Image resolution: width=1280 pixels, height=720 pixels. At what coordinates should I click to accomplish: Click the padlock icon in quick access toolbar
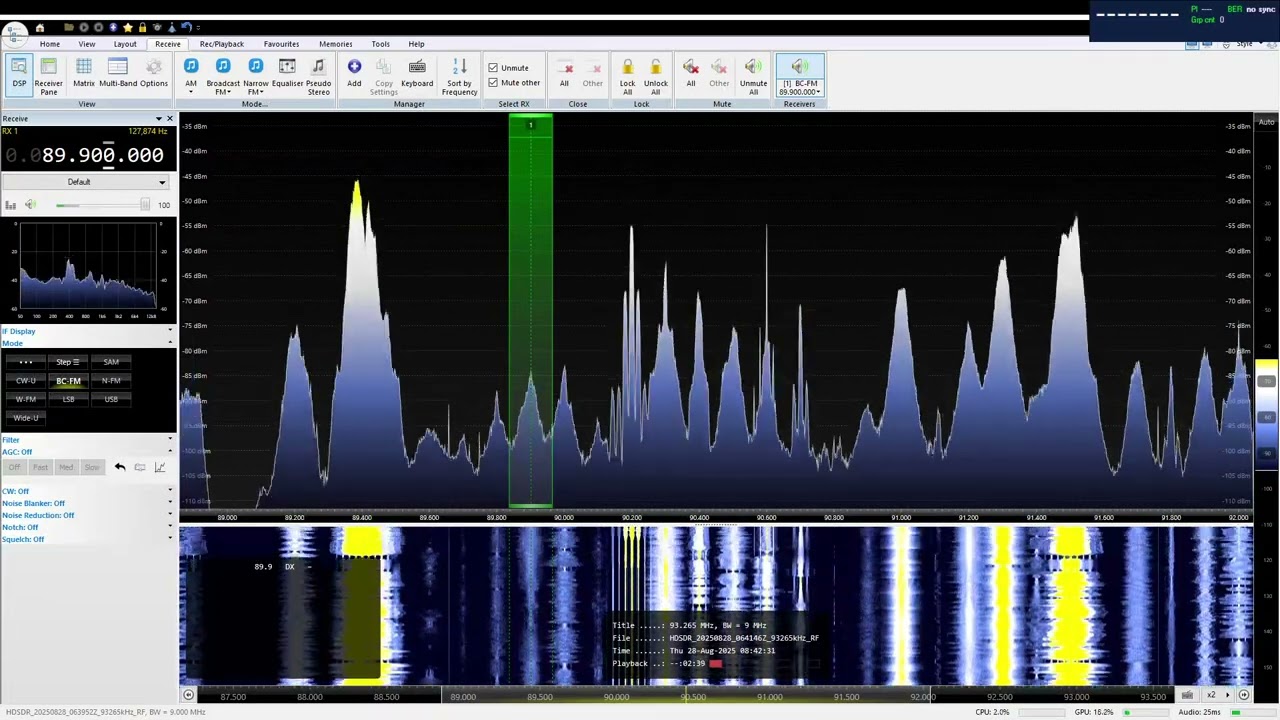click(x=142, y=27)
